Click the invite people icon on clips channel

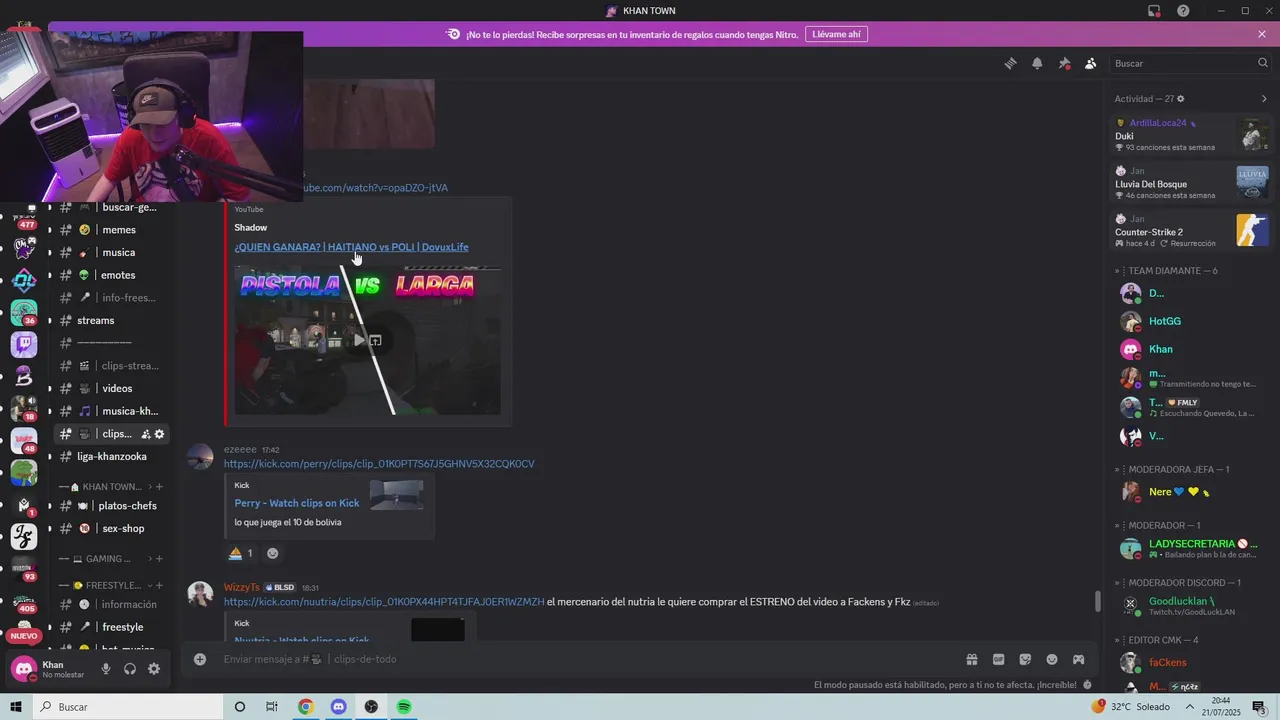(145, 434)
